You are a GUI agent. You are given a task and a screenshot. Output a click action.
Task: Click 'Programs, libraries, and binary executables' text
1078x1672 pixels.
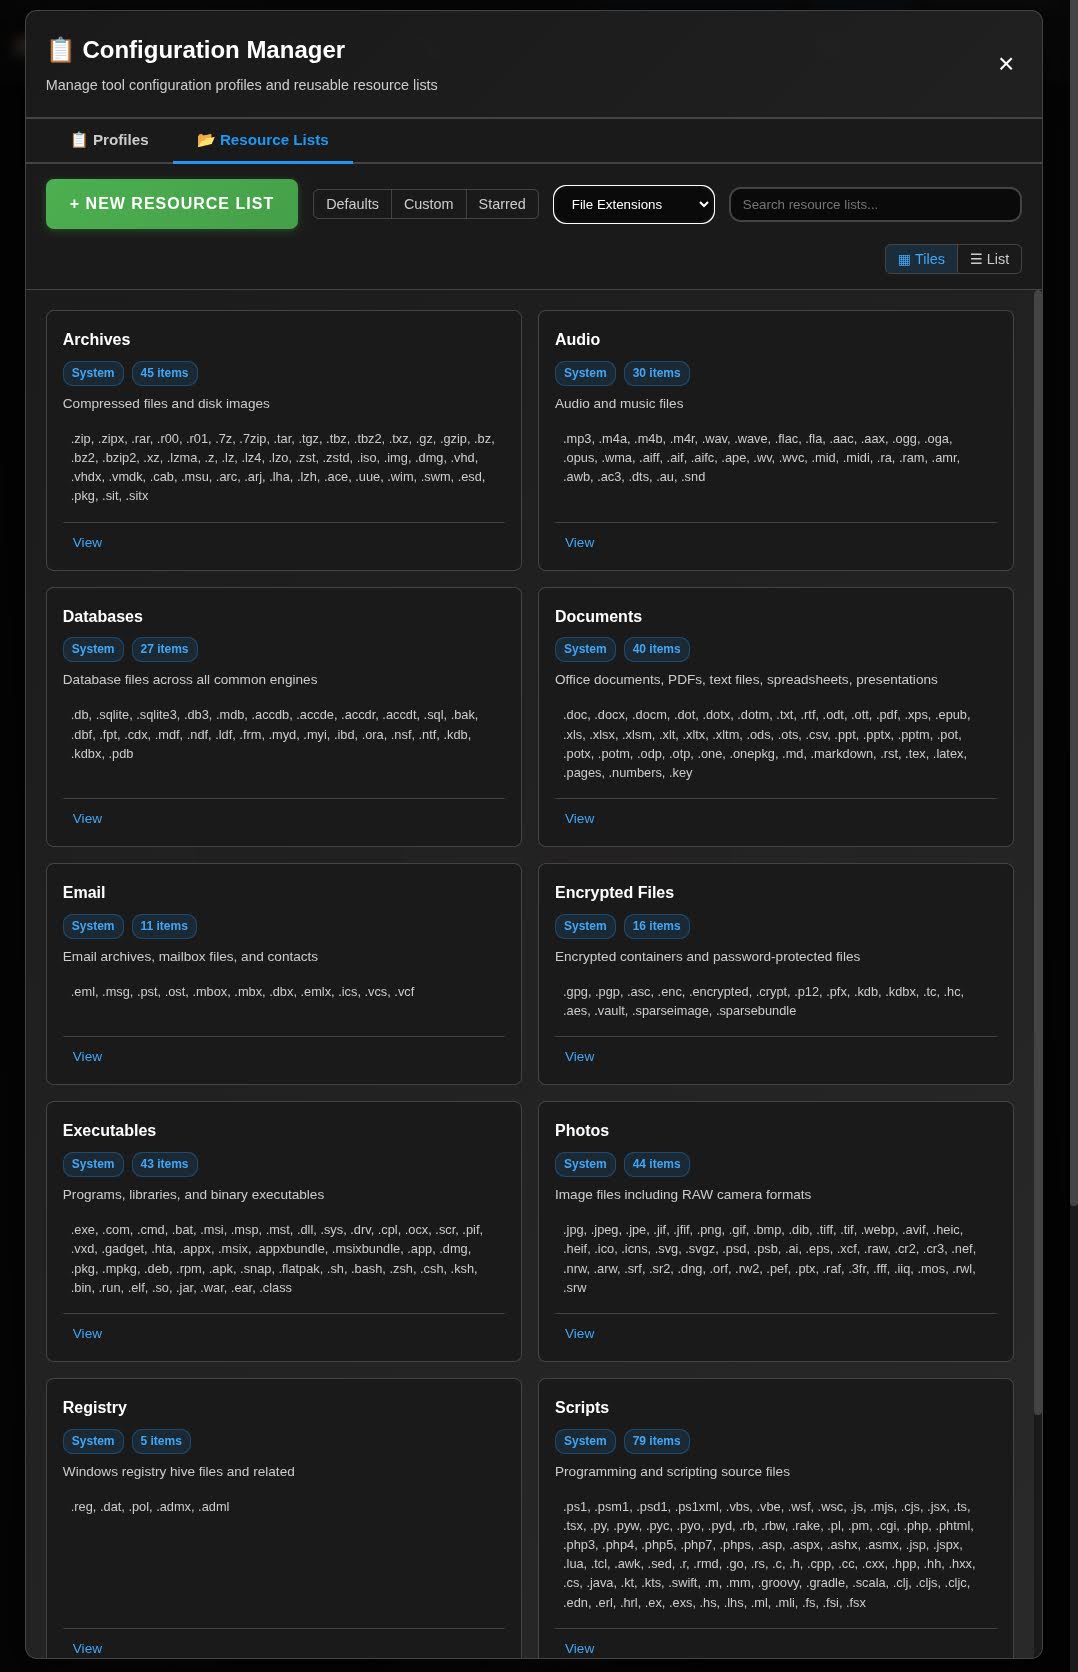coord(193,1195)
